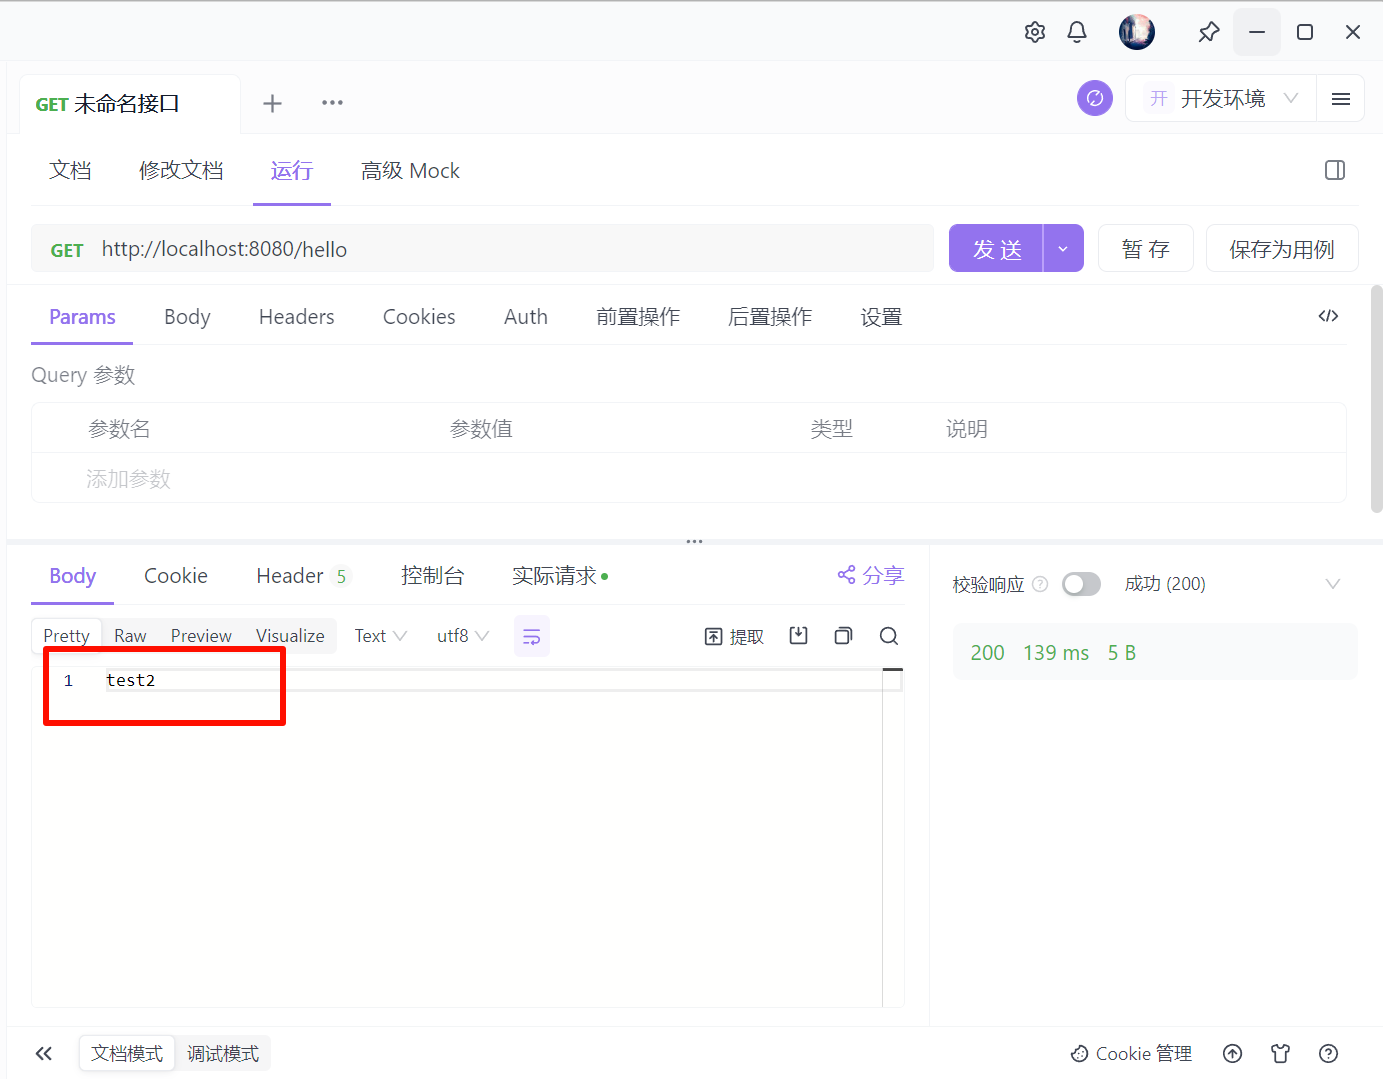Pin the window with pushpin icon
This screenshot has width=1383, height=1079.
click(1209, 32)
